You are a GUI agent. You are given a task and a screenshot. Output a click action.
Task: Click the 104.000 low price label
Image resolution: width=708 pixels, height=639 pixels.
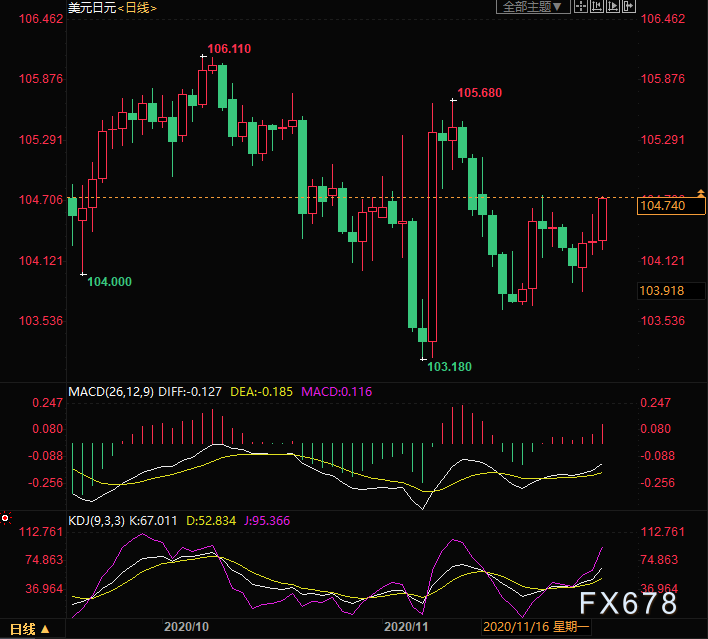[109, 282]
